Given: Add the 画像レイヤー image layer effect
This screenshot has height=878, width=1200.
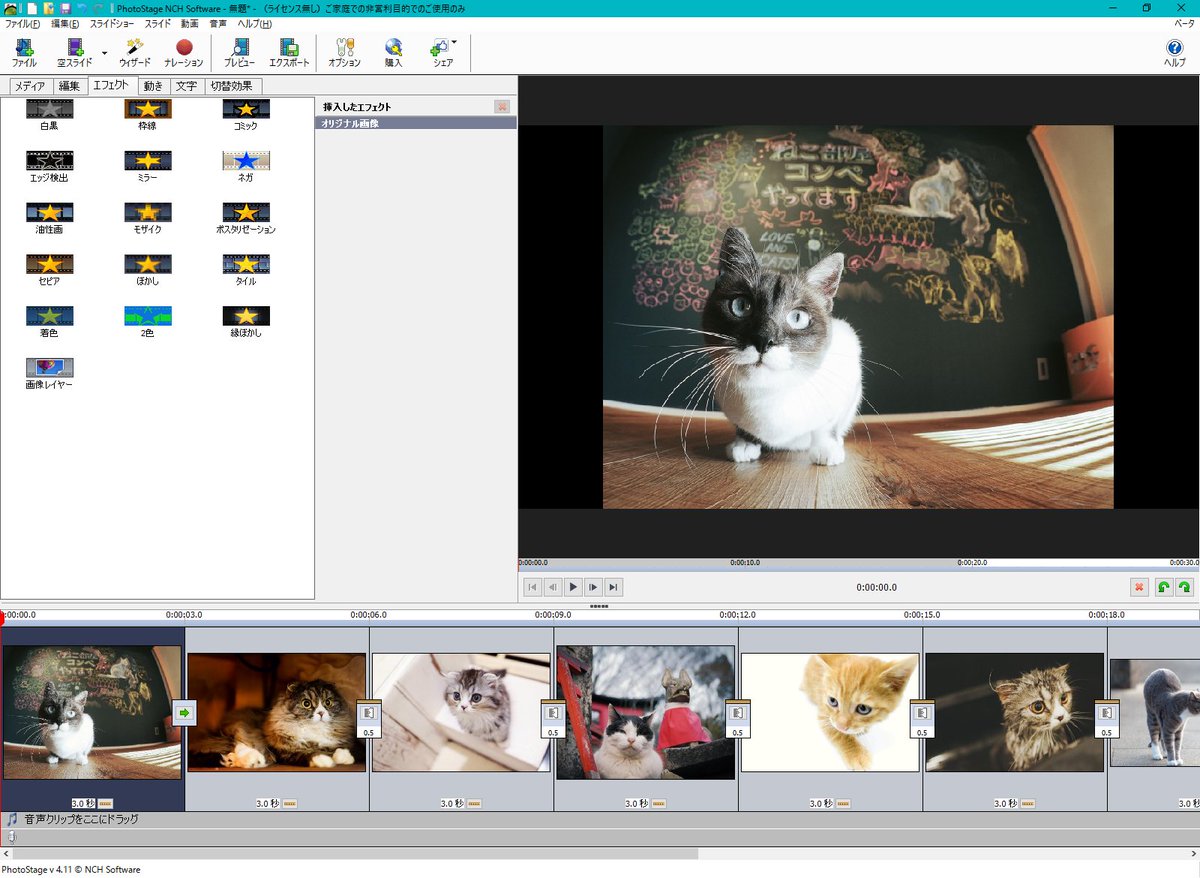Looking at the screenshot, I should coord(49,374).
